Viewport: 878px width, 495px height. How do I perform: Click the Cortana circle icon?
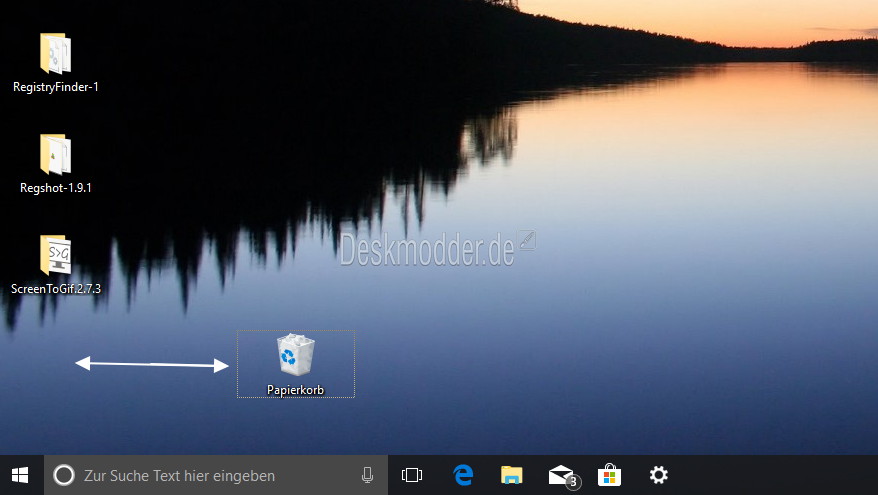pyautogui.click(x=64, y=475)
